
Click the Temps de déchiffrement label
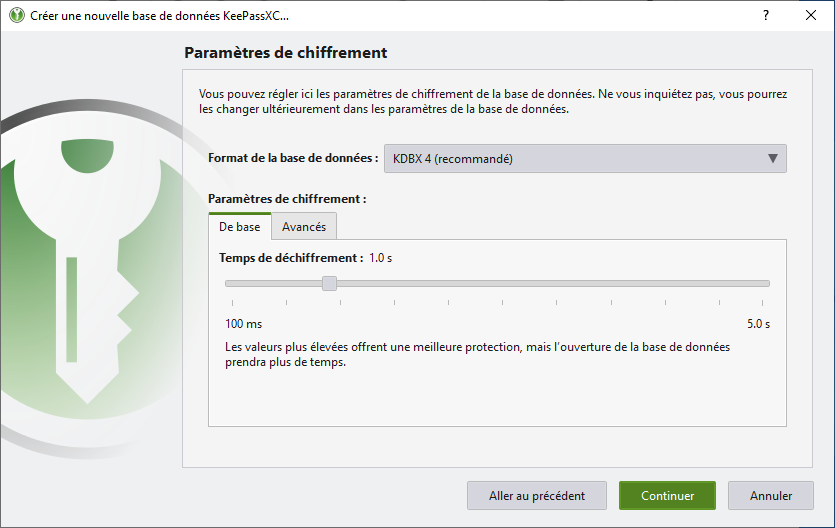click(x=291, y=258)
